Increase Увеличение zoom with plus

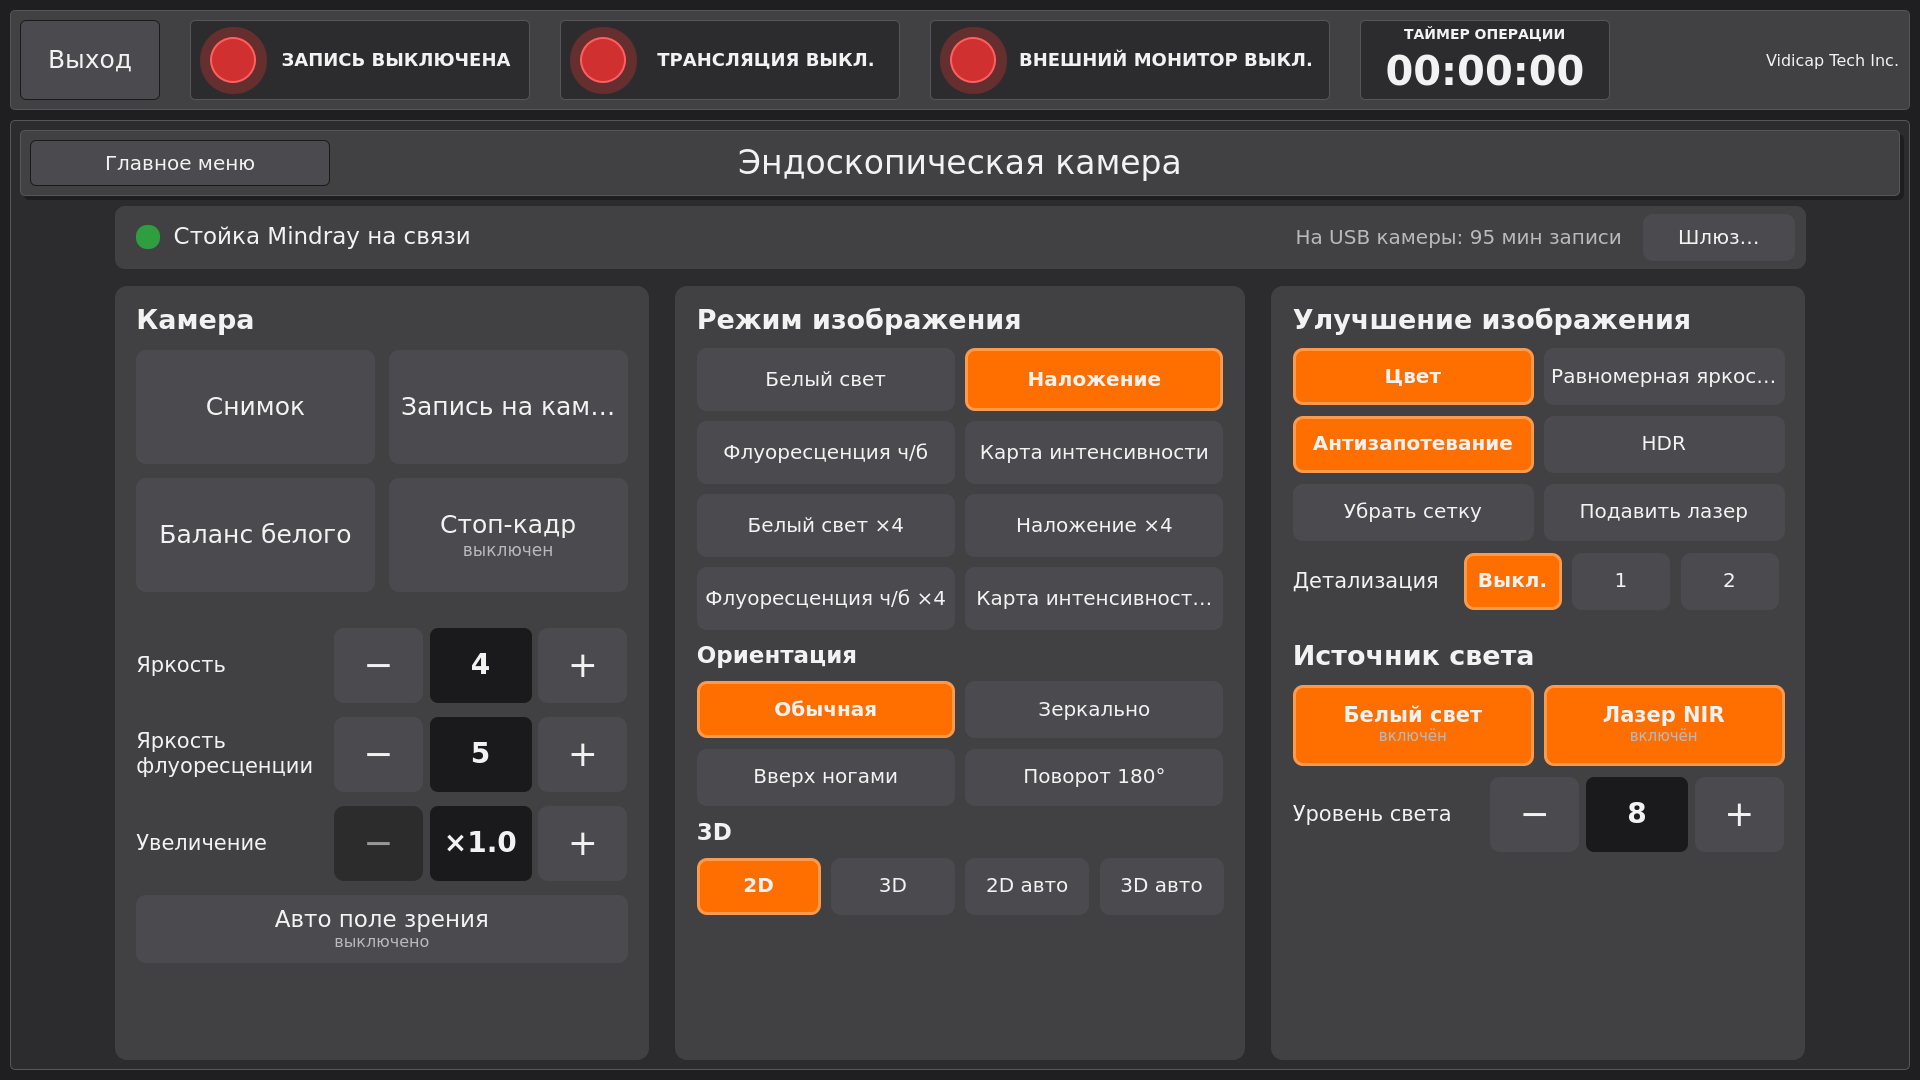click(582, 843)
